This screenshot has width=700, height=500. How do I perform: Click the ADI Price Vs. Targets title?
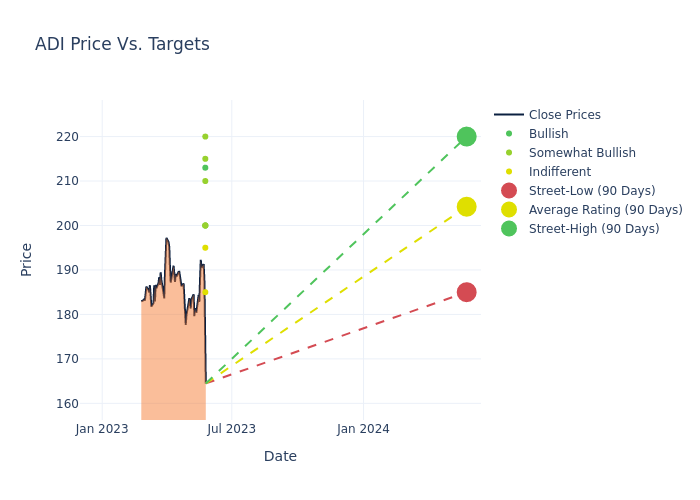(x=122, y=44)
